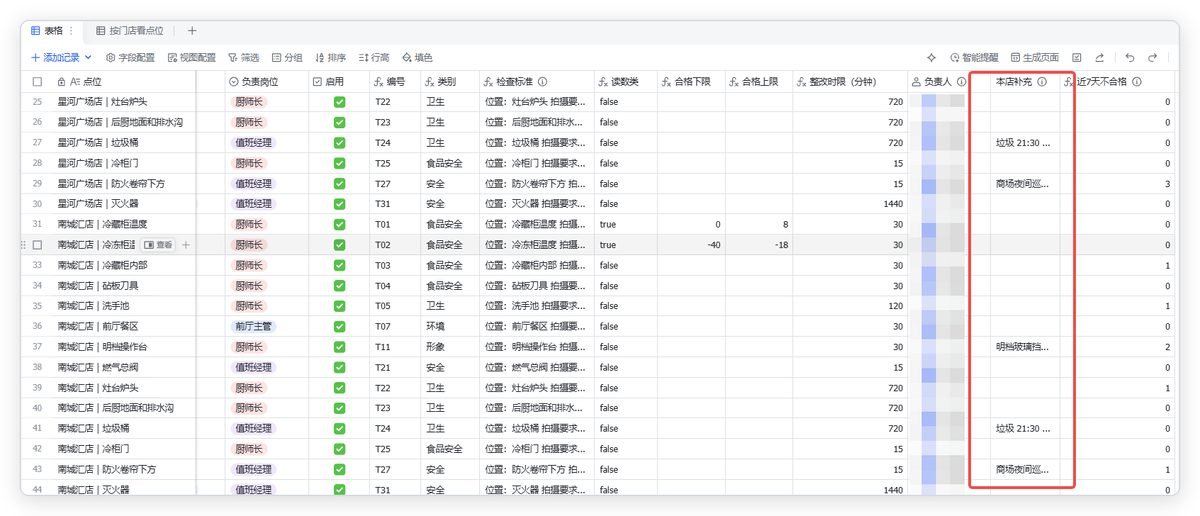
Task: Click the AI sparkle icon in the toolbar
Action: click(x=931, y=58)
